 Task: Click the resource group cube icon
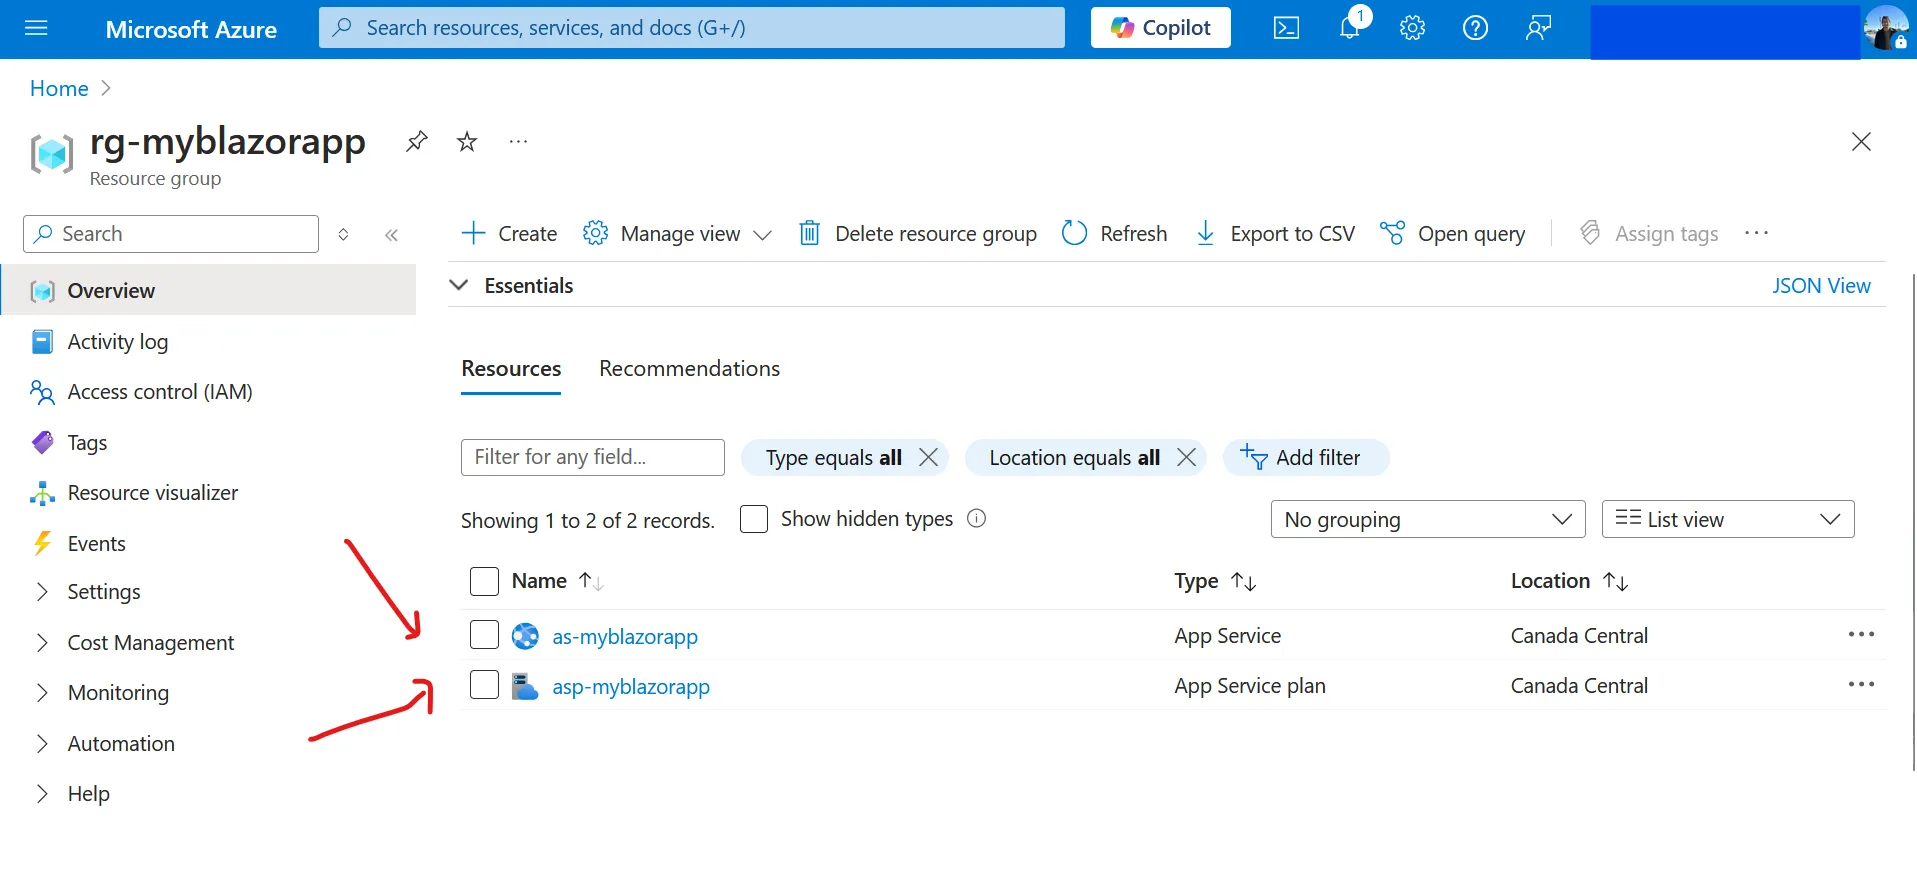pyautogui.click(x=52, y=154)
